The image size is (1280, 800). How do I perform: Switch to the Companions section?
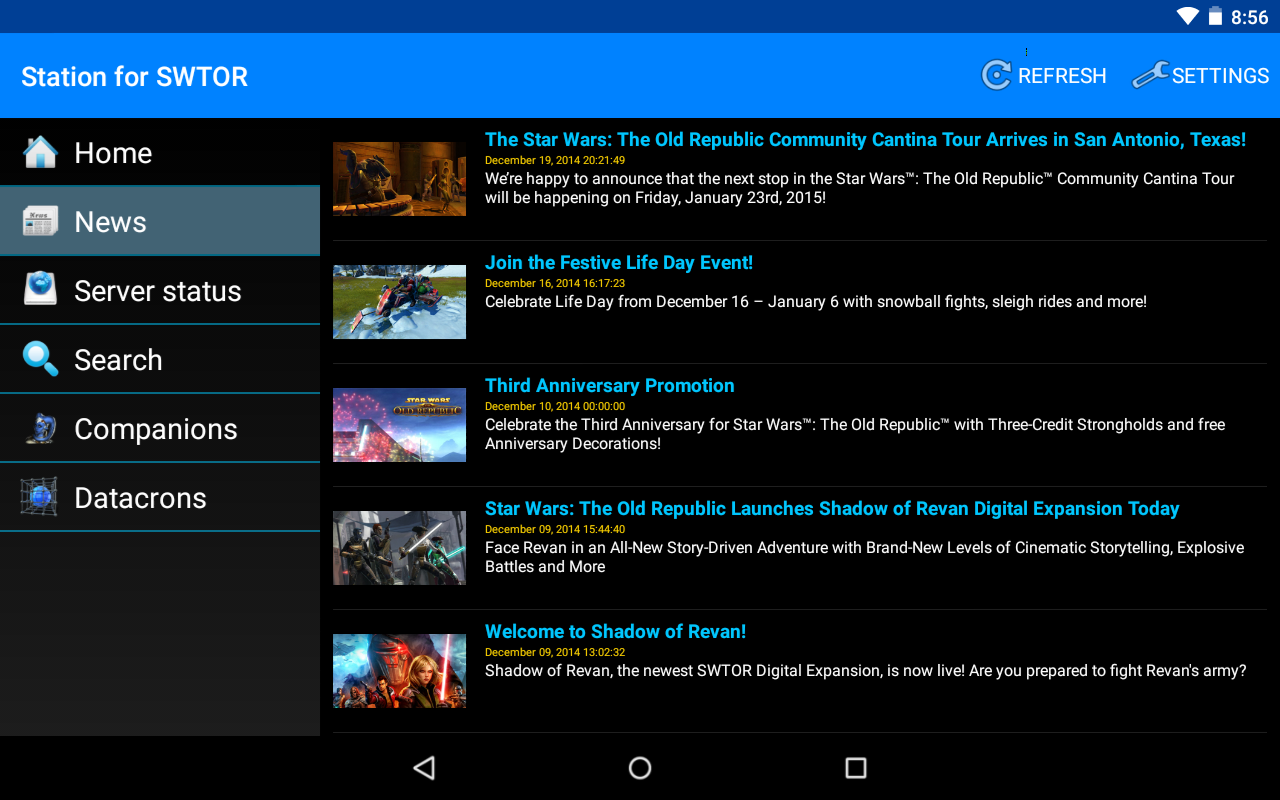tap(160, 428)
